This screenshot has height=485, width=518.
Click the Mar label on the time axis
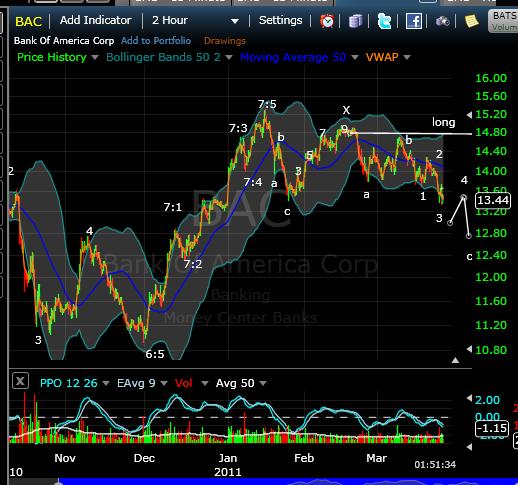tap(377, 458)
